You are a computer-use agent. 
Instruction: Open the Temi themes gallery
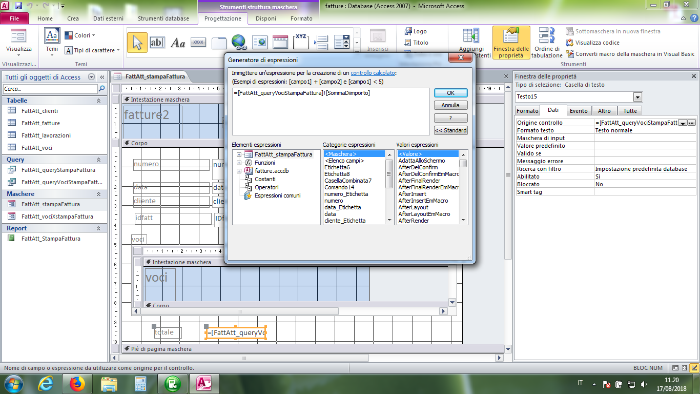pyautogui.click(x=52, y=41)
